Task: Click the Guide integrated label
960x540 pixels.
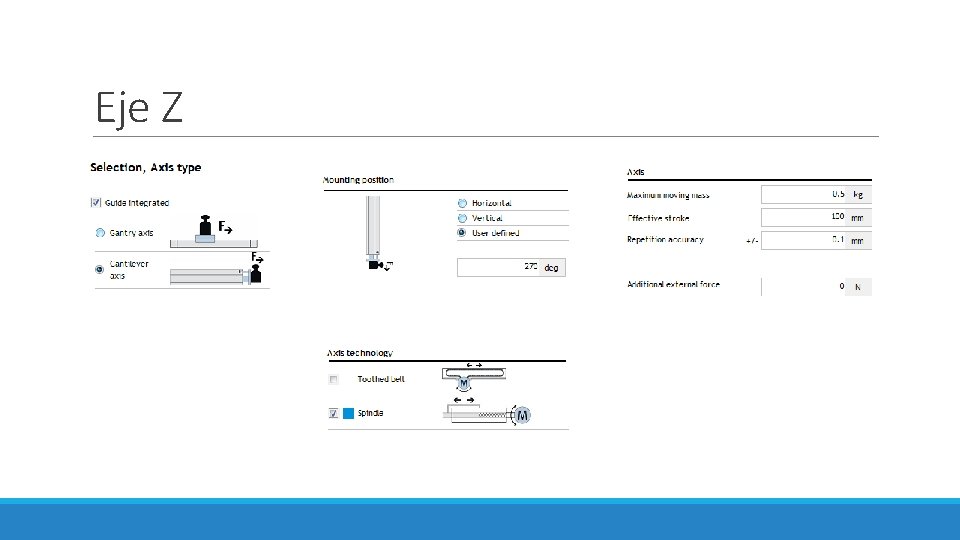Action: tap(137, 203)
